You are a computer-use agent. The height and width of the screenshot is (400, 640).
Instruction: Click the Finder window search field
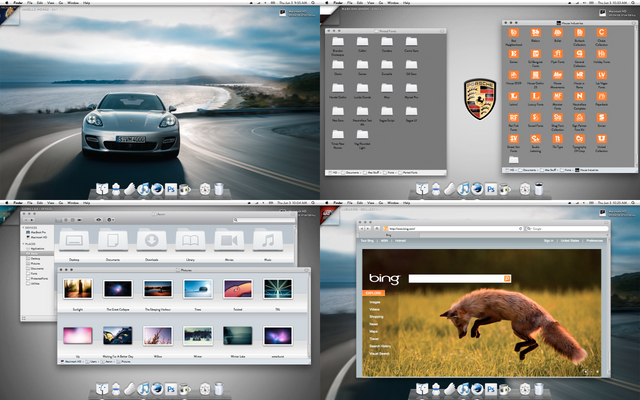pyautogui.click(x=264, y=220)
